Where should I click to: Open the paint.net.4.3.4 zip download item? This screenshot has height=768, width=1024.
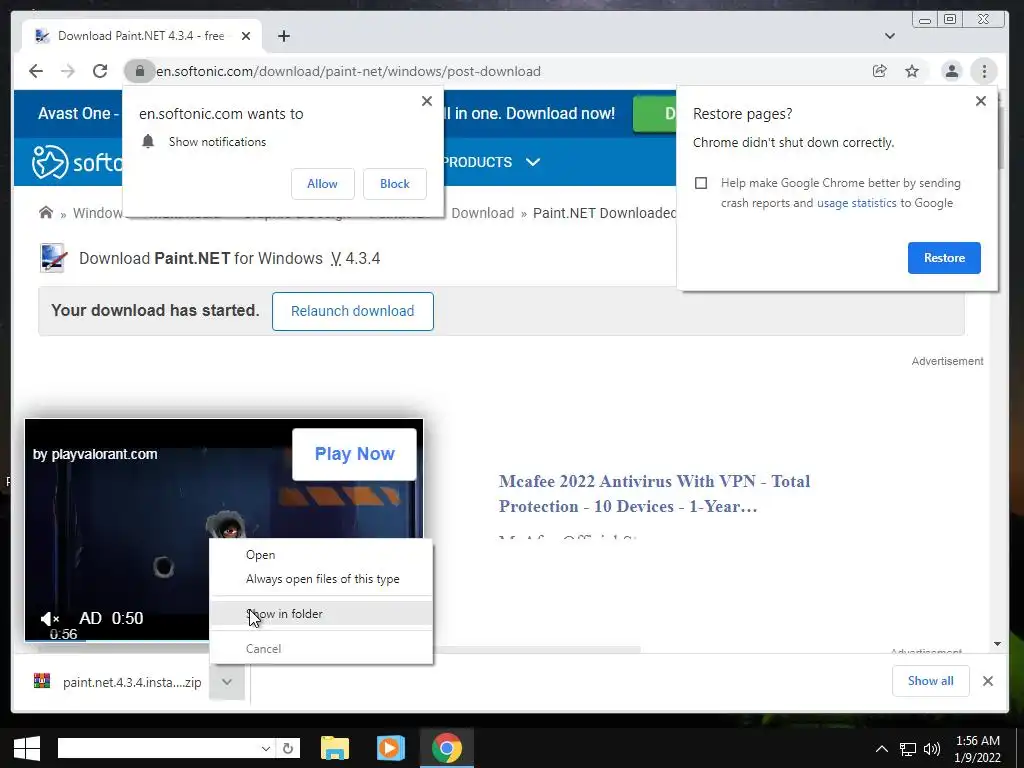pos(118,682)
